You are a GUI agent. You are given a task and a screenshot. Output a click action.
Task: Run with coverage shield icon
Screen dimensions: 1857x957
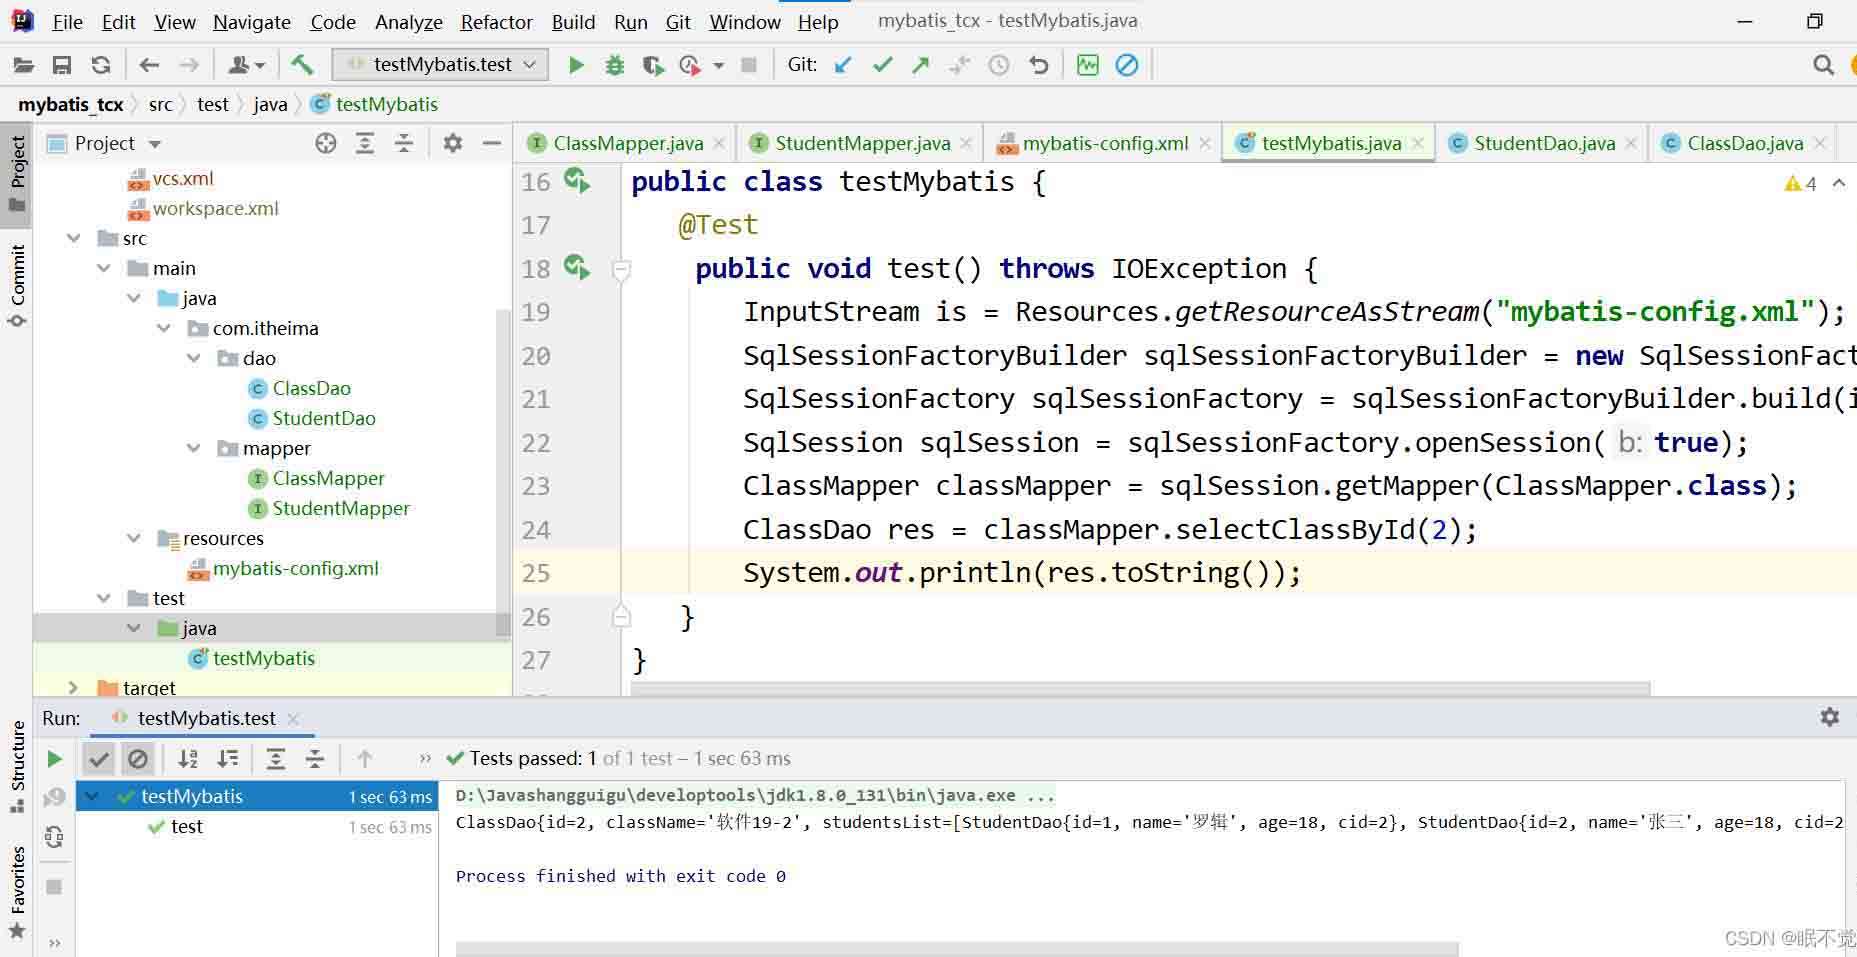pos(653,65)
